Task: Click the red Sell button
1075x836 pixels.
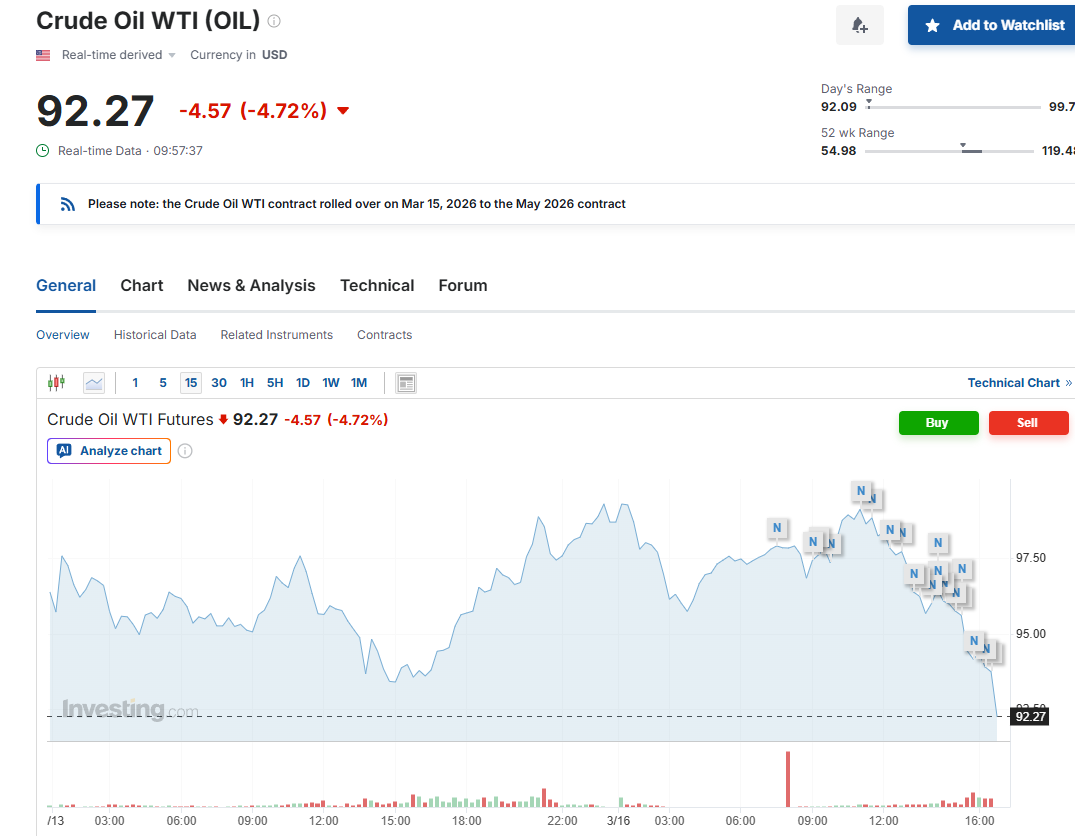Action: click(1028, 422)
